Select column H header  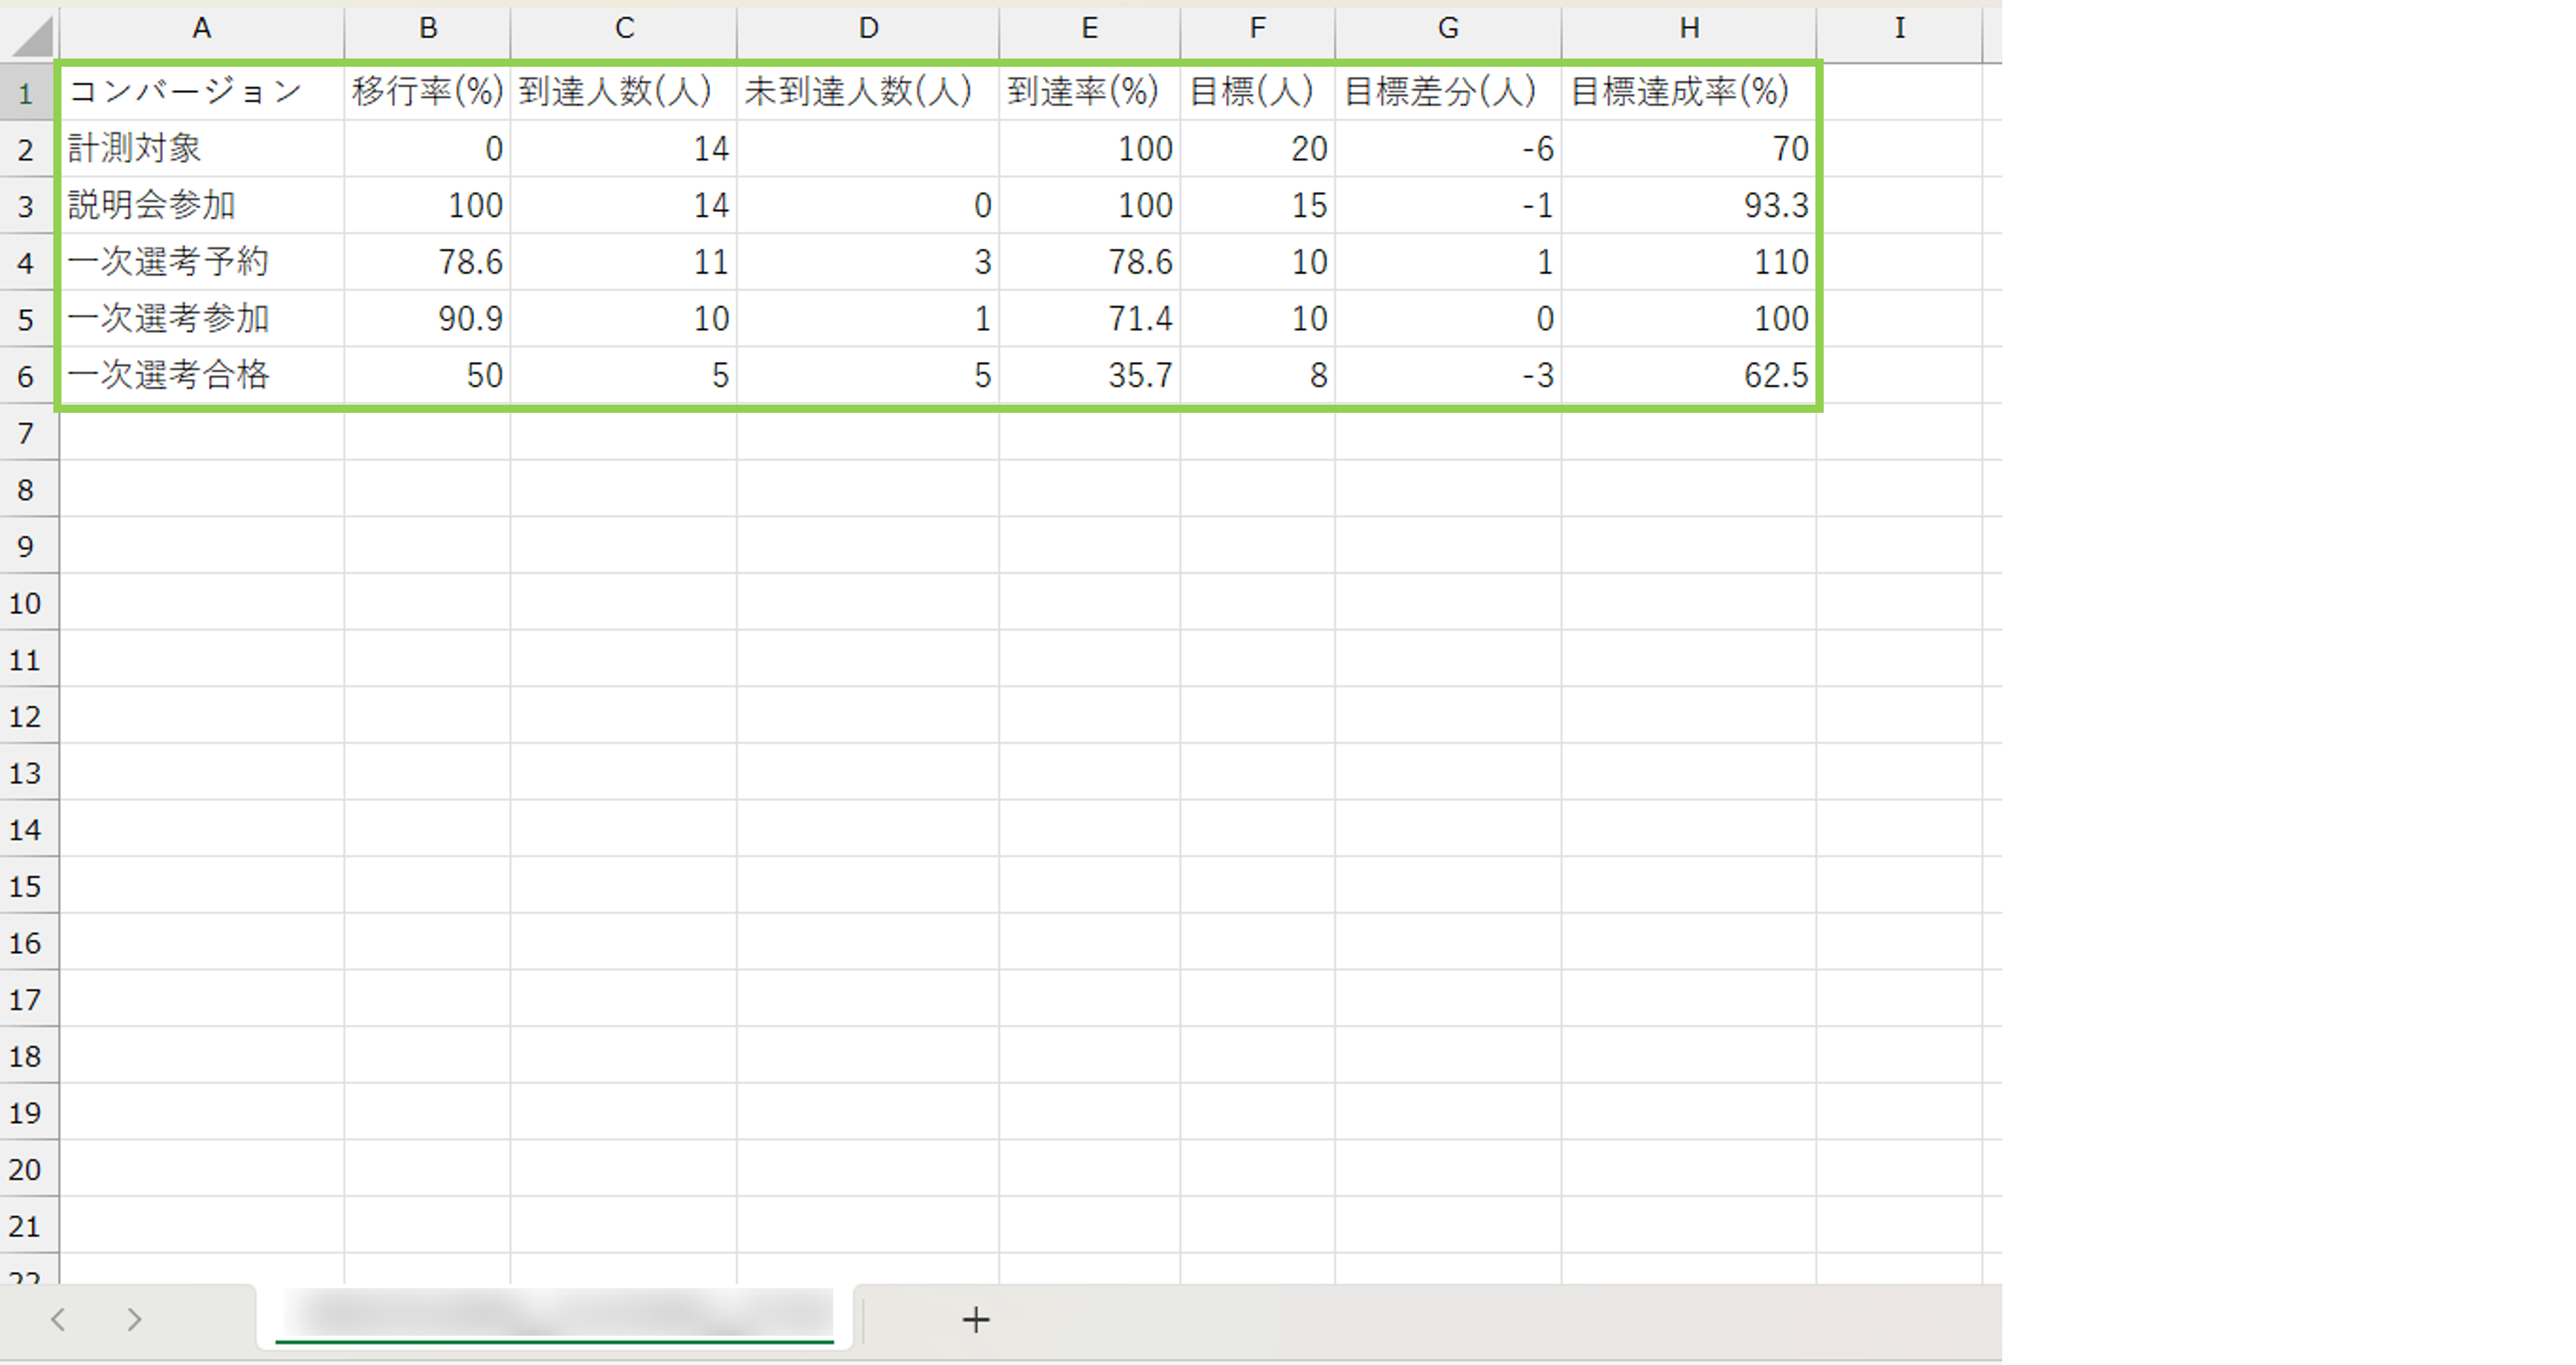[x=1688, y=29]
